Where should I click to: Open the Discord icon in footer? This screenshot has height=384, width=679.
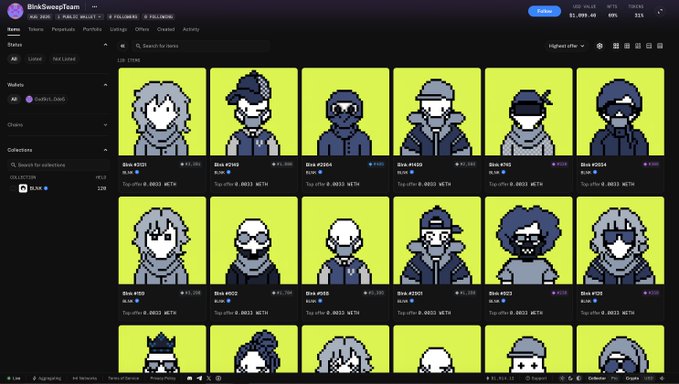point(189,378)
